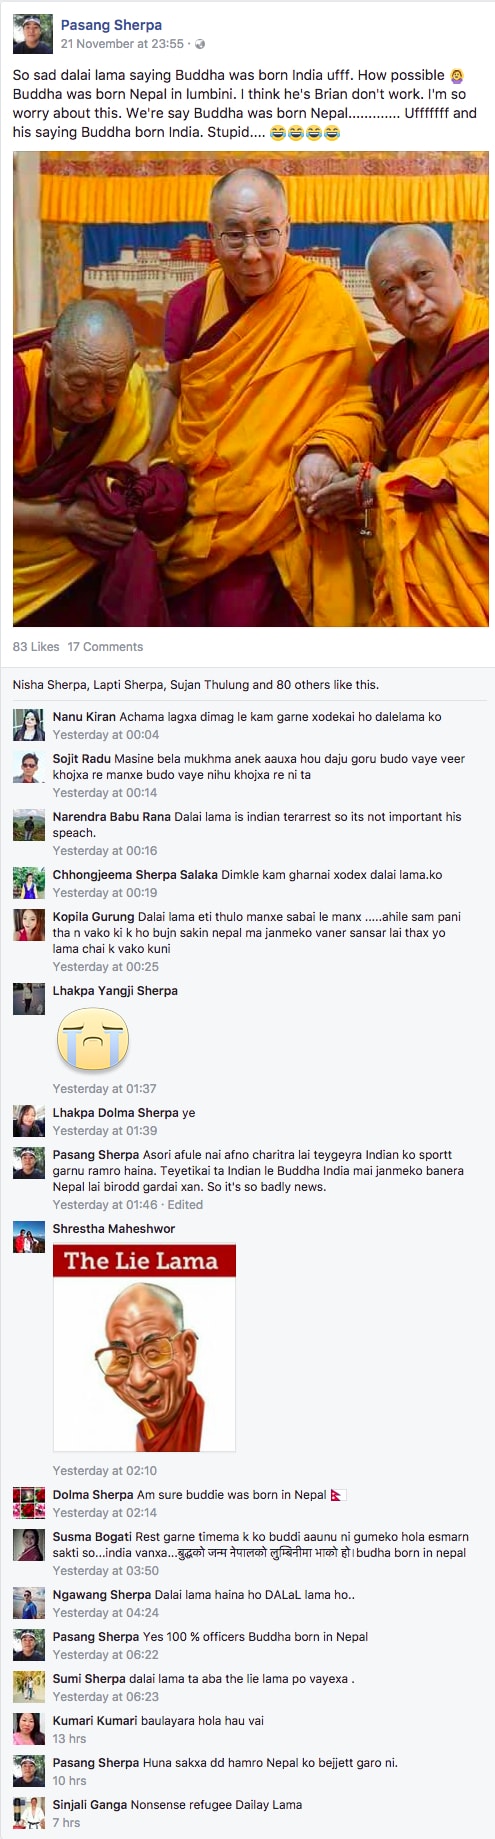Open the Pasang Sherpa post author name
The width and height of the screenshot is (495, 1839).
(x=111, y=25)
